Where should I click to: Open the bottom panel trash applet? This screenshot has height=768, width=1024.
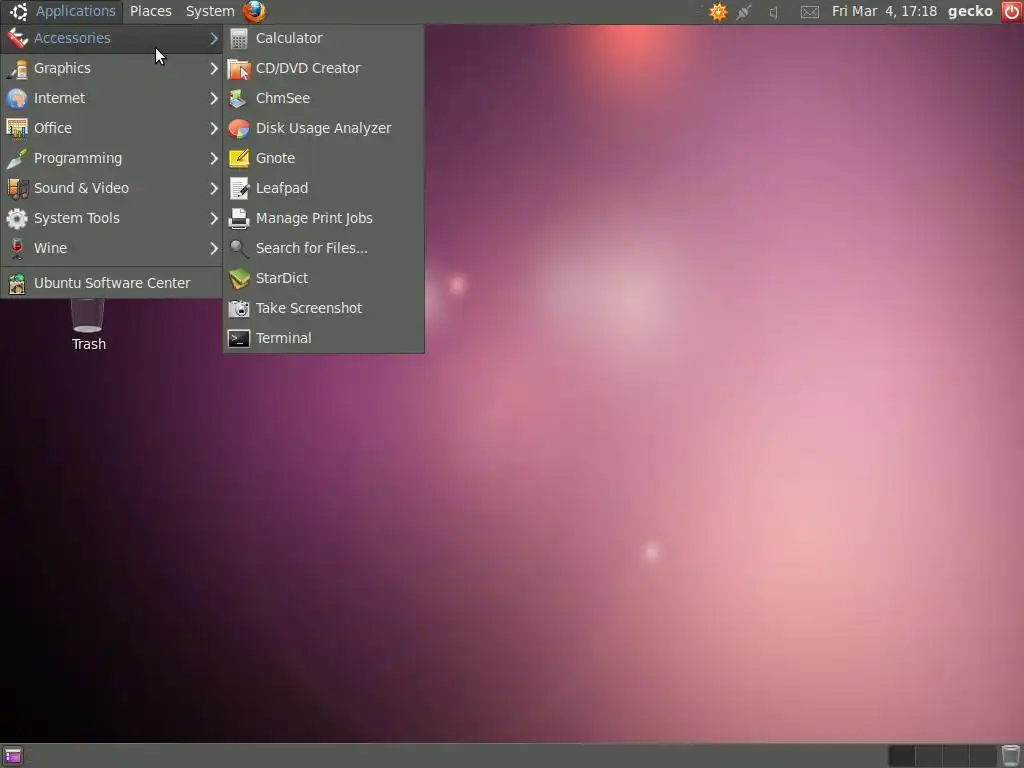pos(1010,756)
